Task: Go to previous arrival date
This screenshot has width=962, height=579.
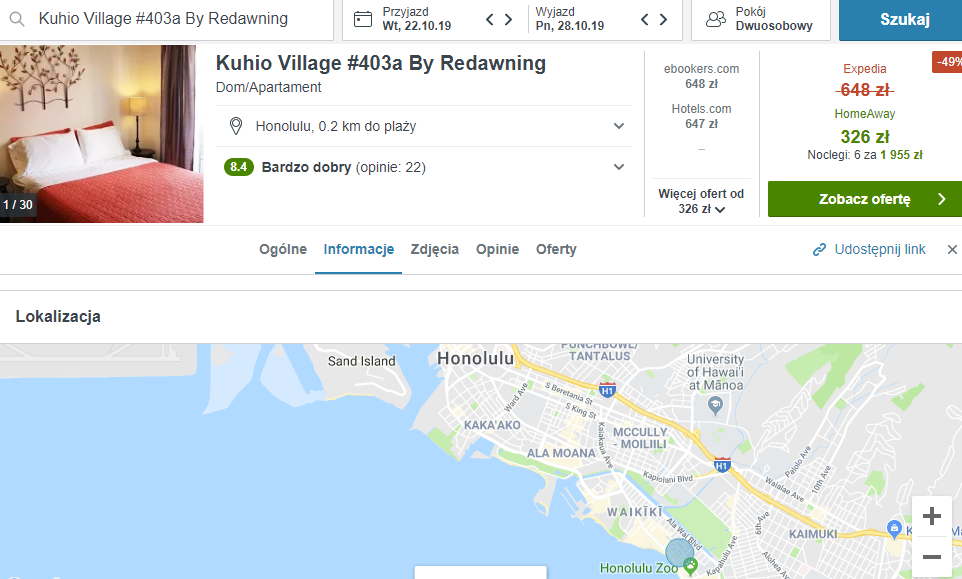Action: (x=490, y=19)
